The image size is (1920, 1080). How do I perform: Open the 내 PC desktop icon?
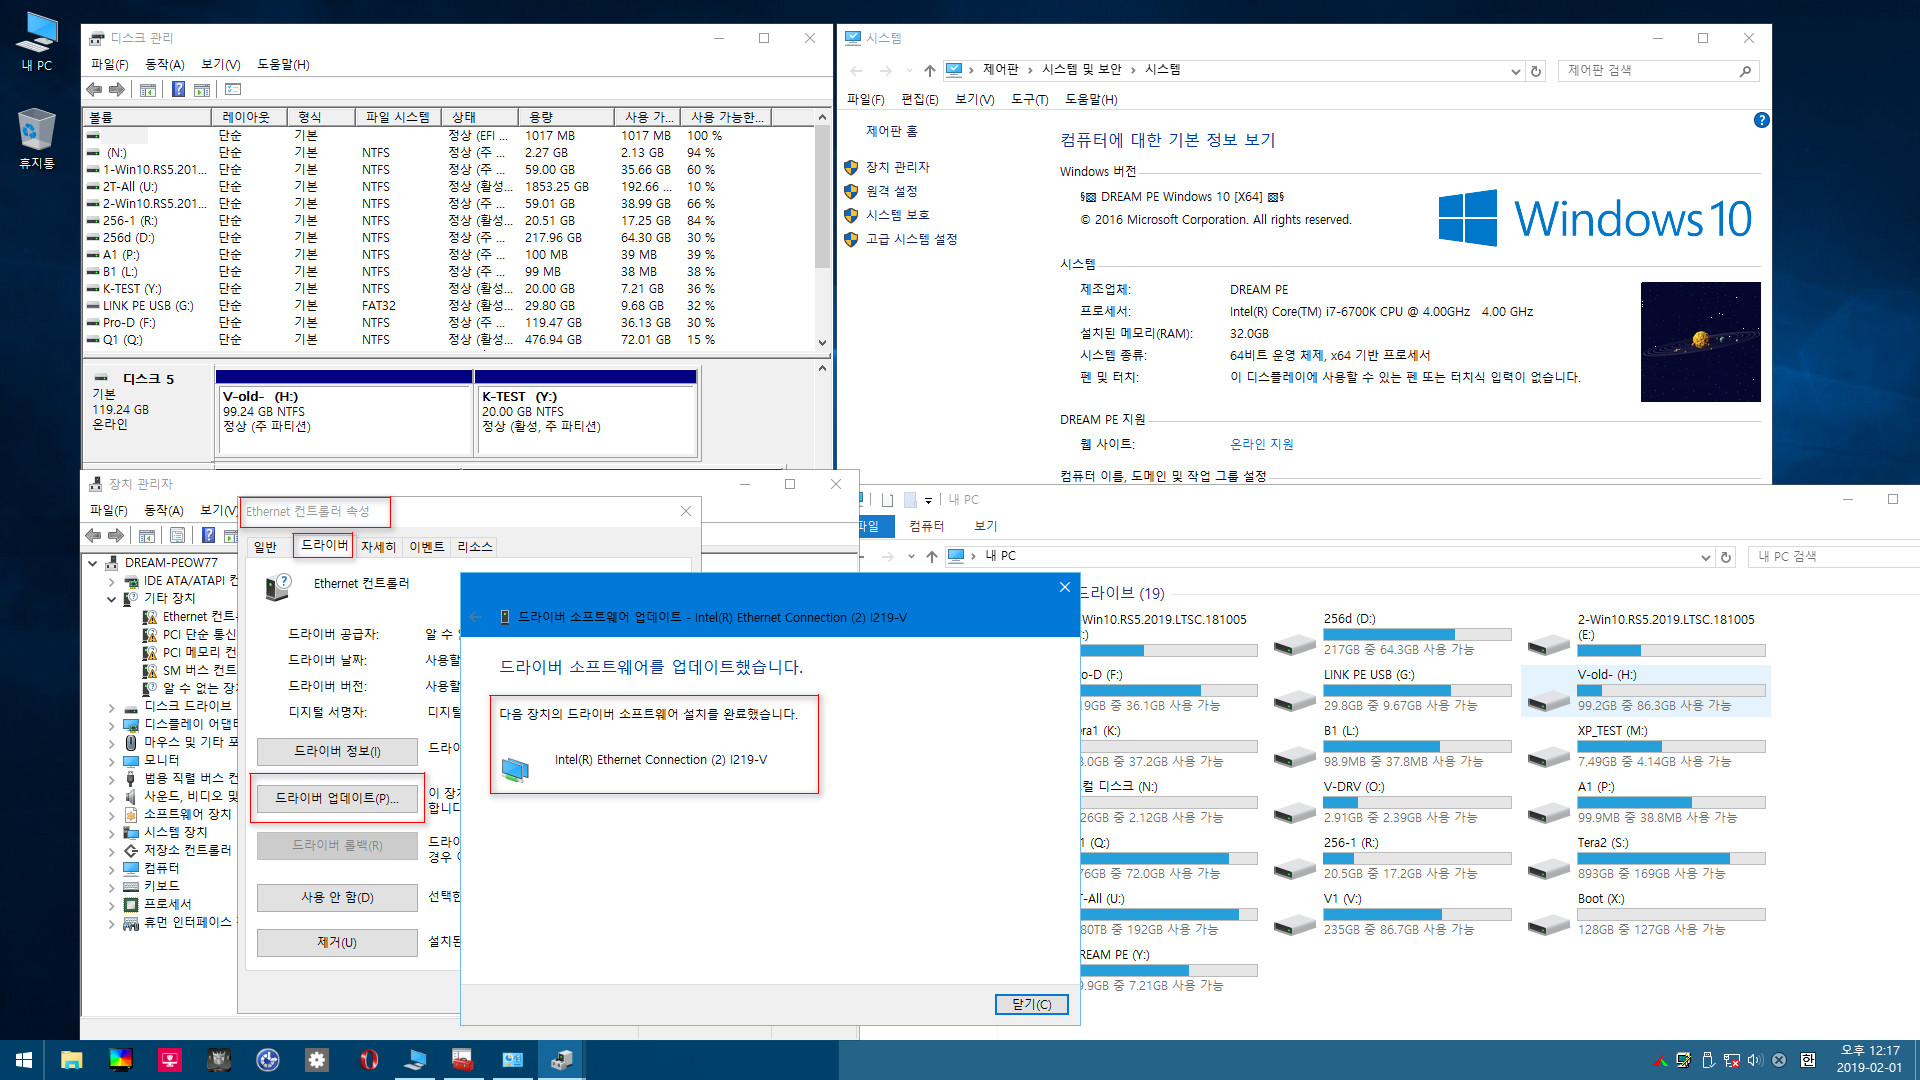37,42
